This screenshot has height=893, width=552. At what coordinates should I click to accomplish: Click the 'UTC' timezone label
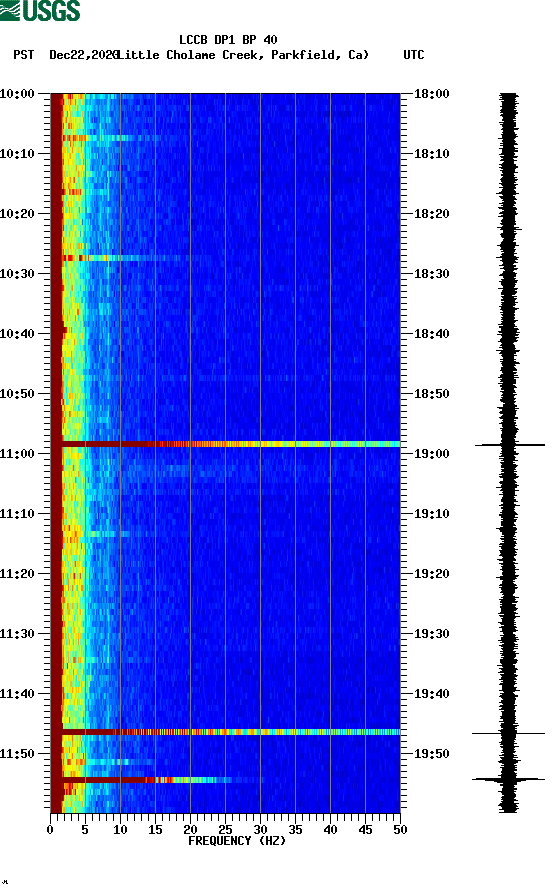414,55
